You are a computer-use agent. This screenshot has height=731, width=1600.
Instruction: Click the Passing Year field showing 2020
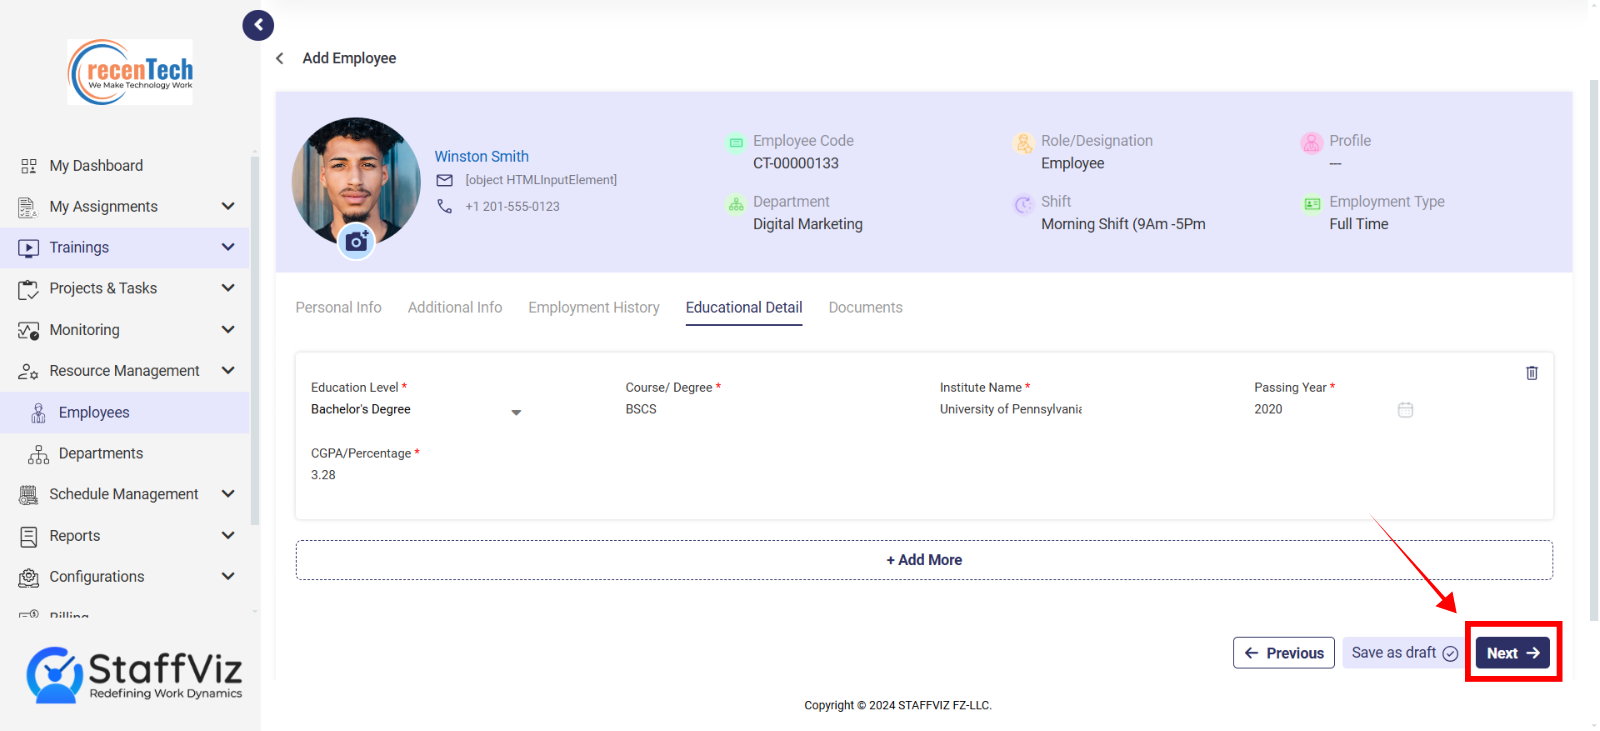click(x=1324, y=410)
